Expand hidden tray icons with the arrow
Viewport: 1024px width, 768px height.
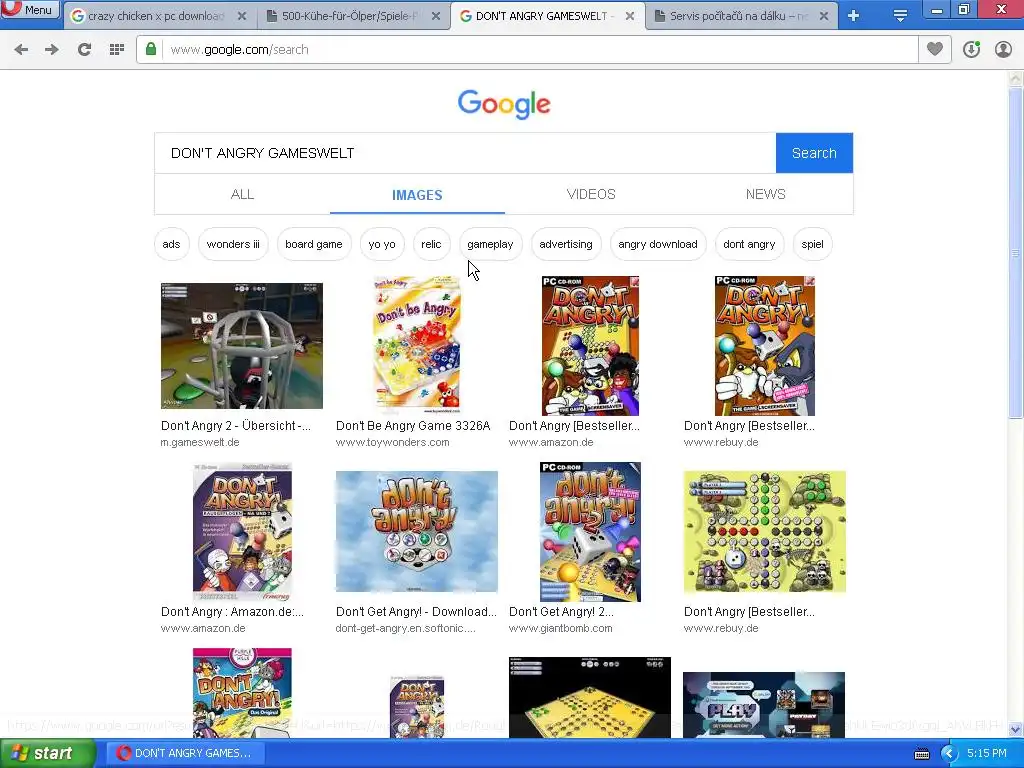(948, 754)
